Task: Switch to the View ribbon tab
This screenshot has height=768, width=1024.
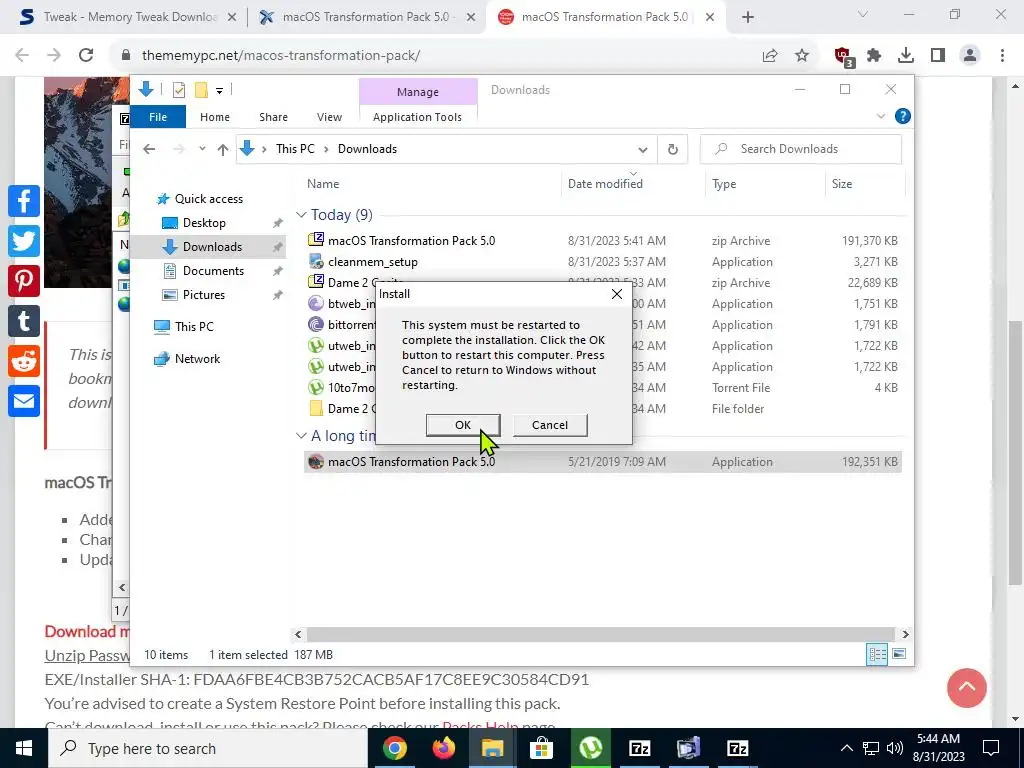Action: click(x=329, y=117)
